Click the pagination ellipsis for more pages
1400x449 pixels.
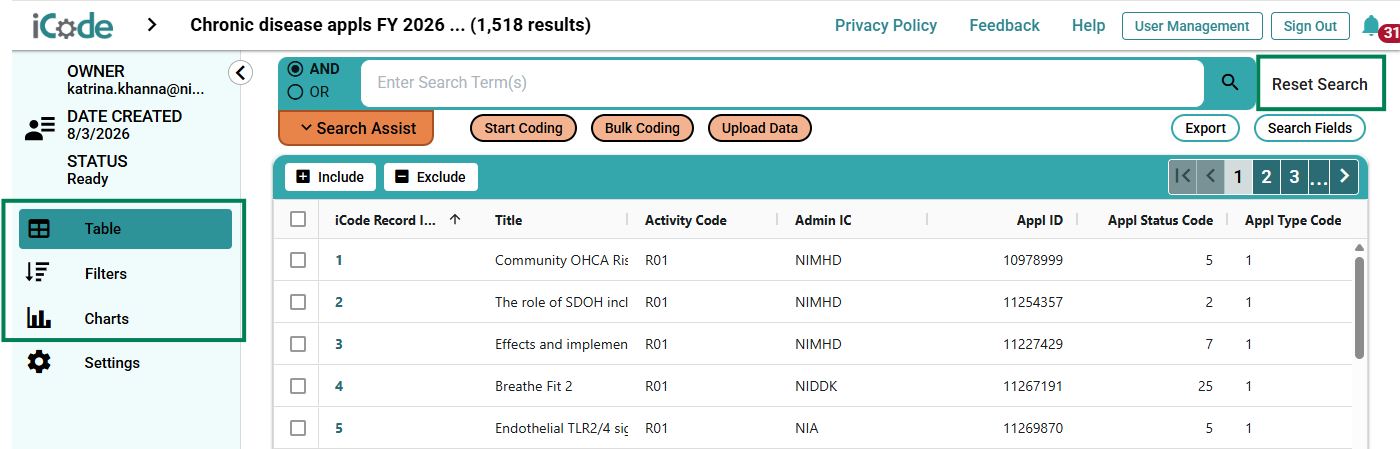tap(1318, 178)
